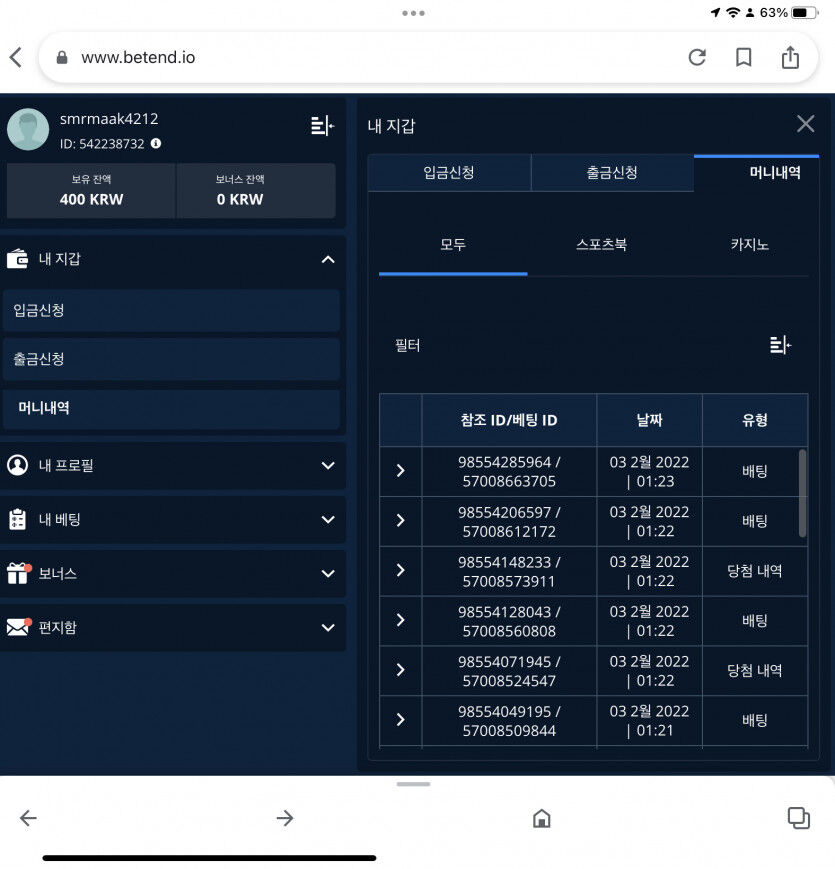Expand row 98554049195 details
Viewport: 835px width, 869px height.
pyautogui.click(x=401, y=720)
